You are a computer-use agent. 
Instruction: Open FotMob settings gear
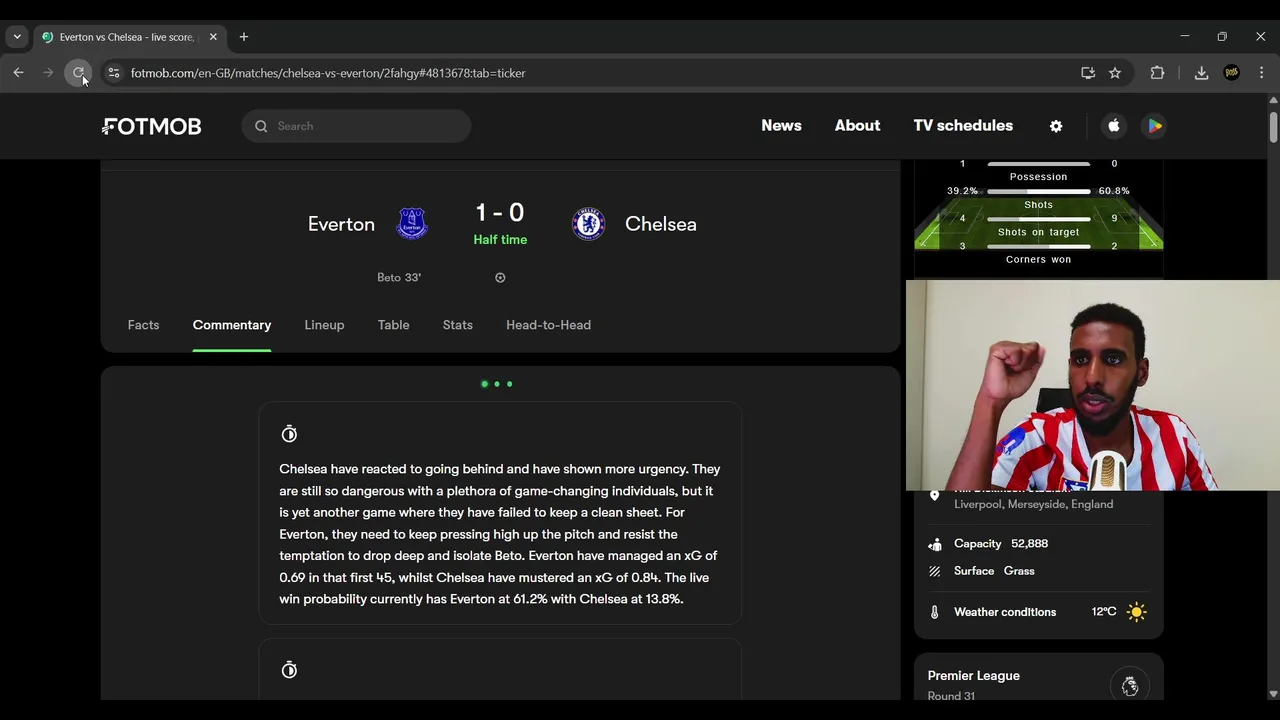1056,126
